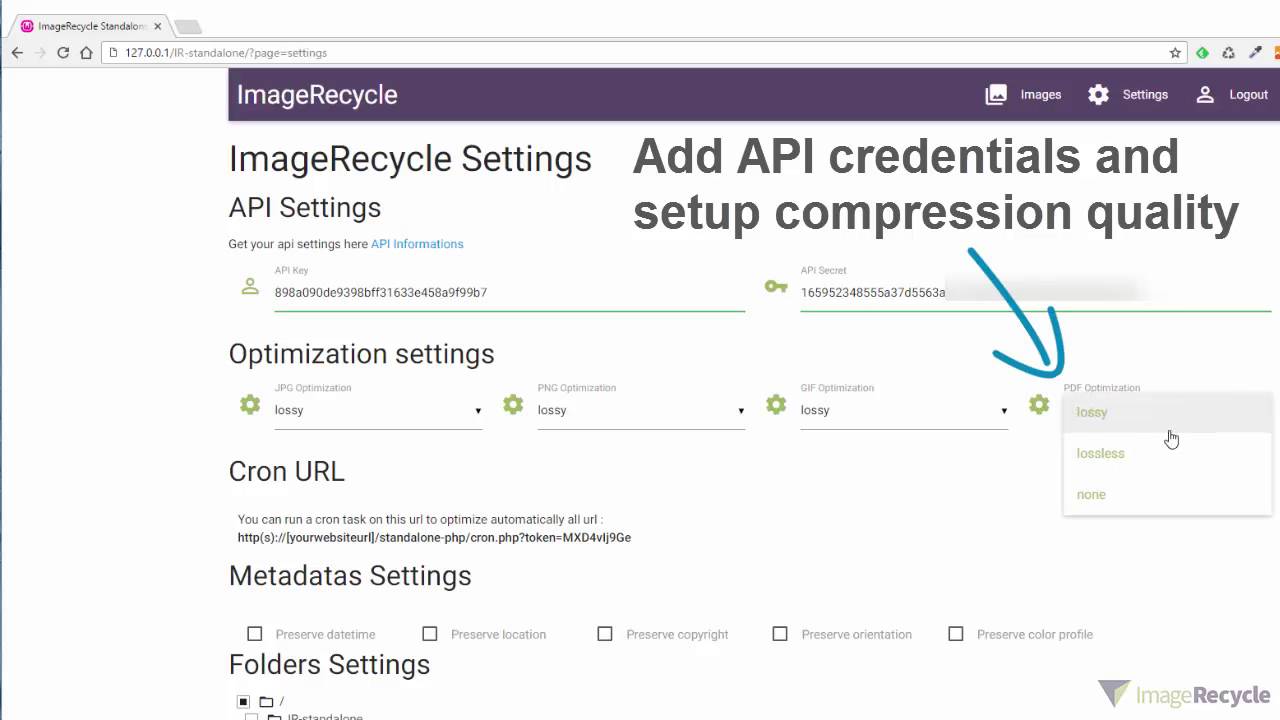Switch to the ImageRecycle Standalone browser tab
Viewport: 1280px width, 720px height.
click(x=88, y=26)
